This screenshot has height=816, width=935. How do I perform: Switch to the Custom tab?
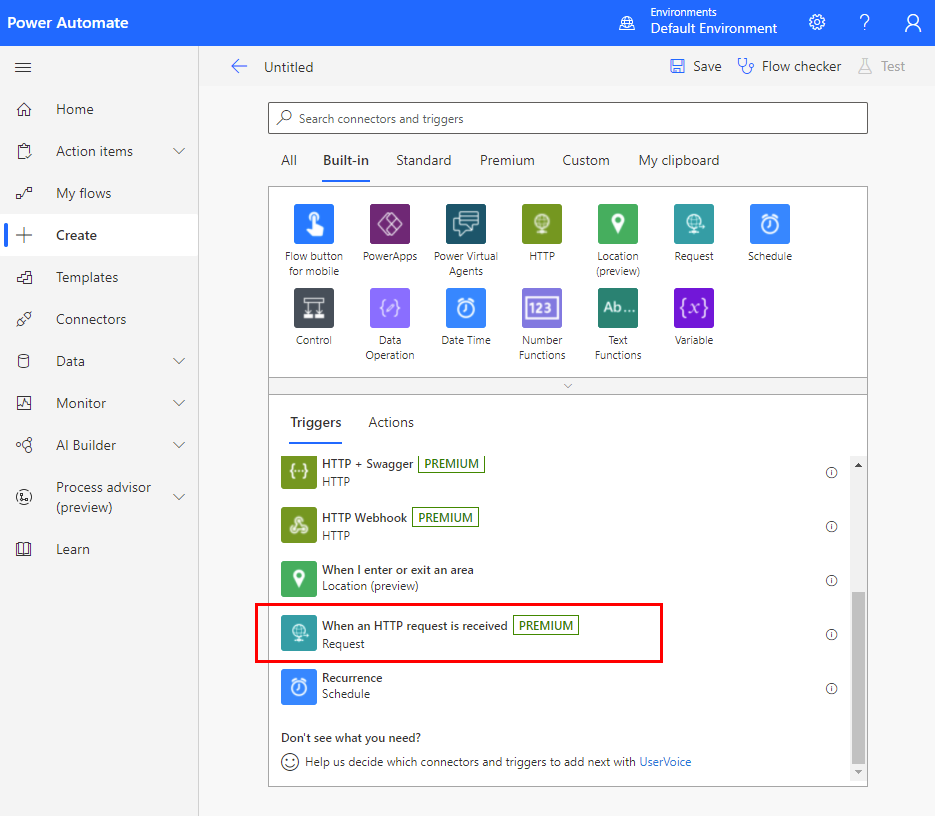(586, 160)
